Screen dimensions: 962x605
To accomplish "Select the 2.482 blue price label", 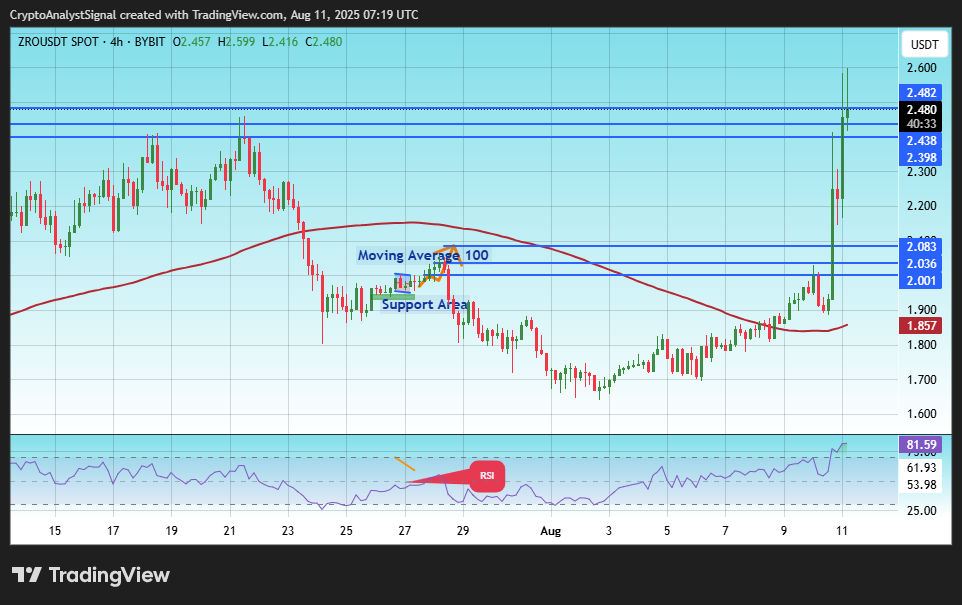I will (x=921, y=93).
